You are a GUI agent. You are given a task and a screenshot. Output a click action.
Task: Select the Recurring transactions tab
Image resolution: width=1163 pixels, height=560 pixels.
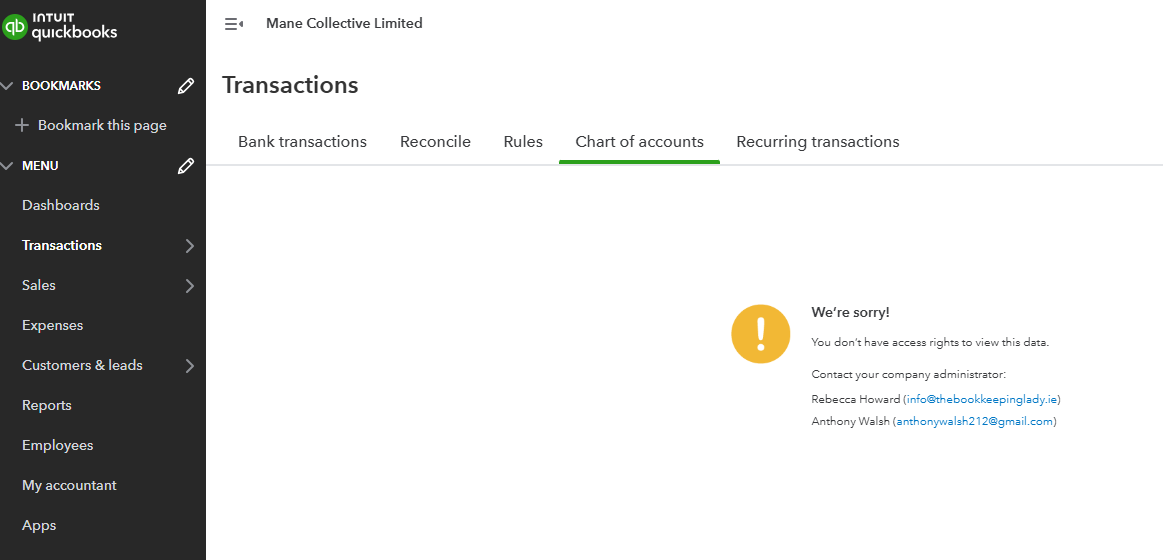[817, 142]
